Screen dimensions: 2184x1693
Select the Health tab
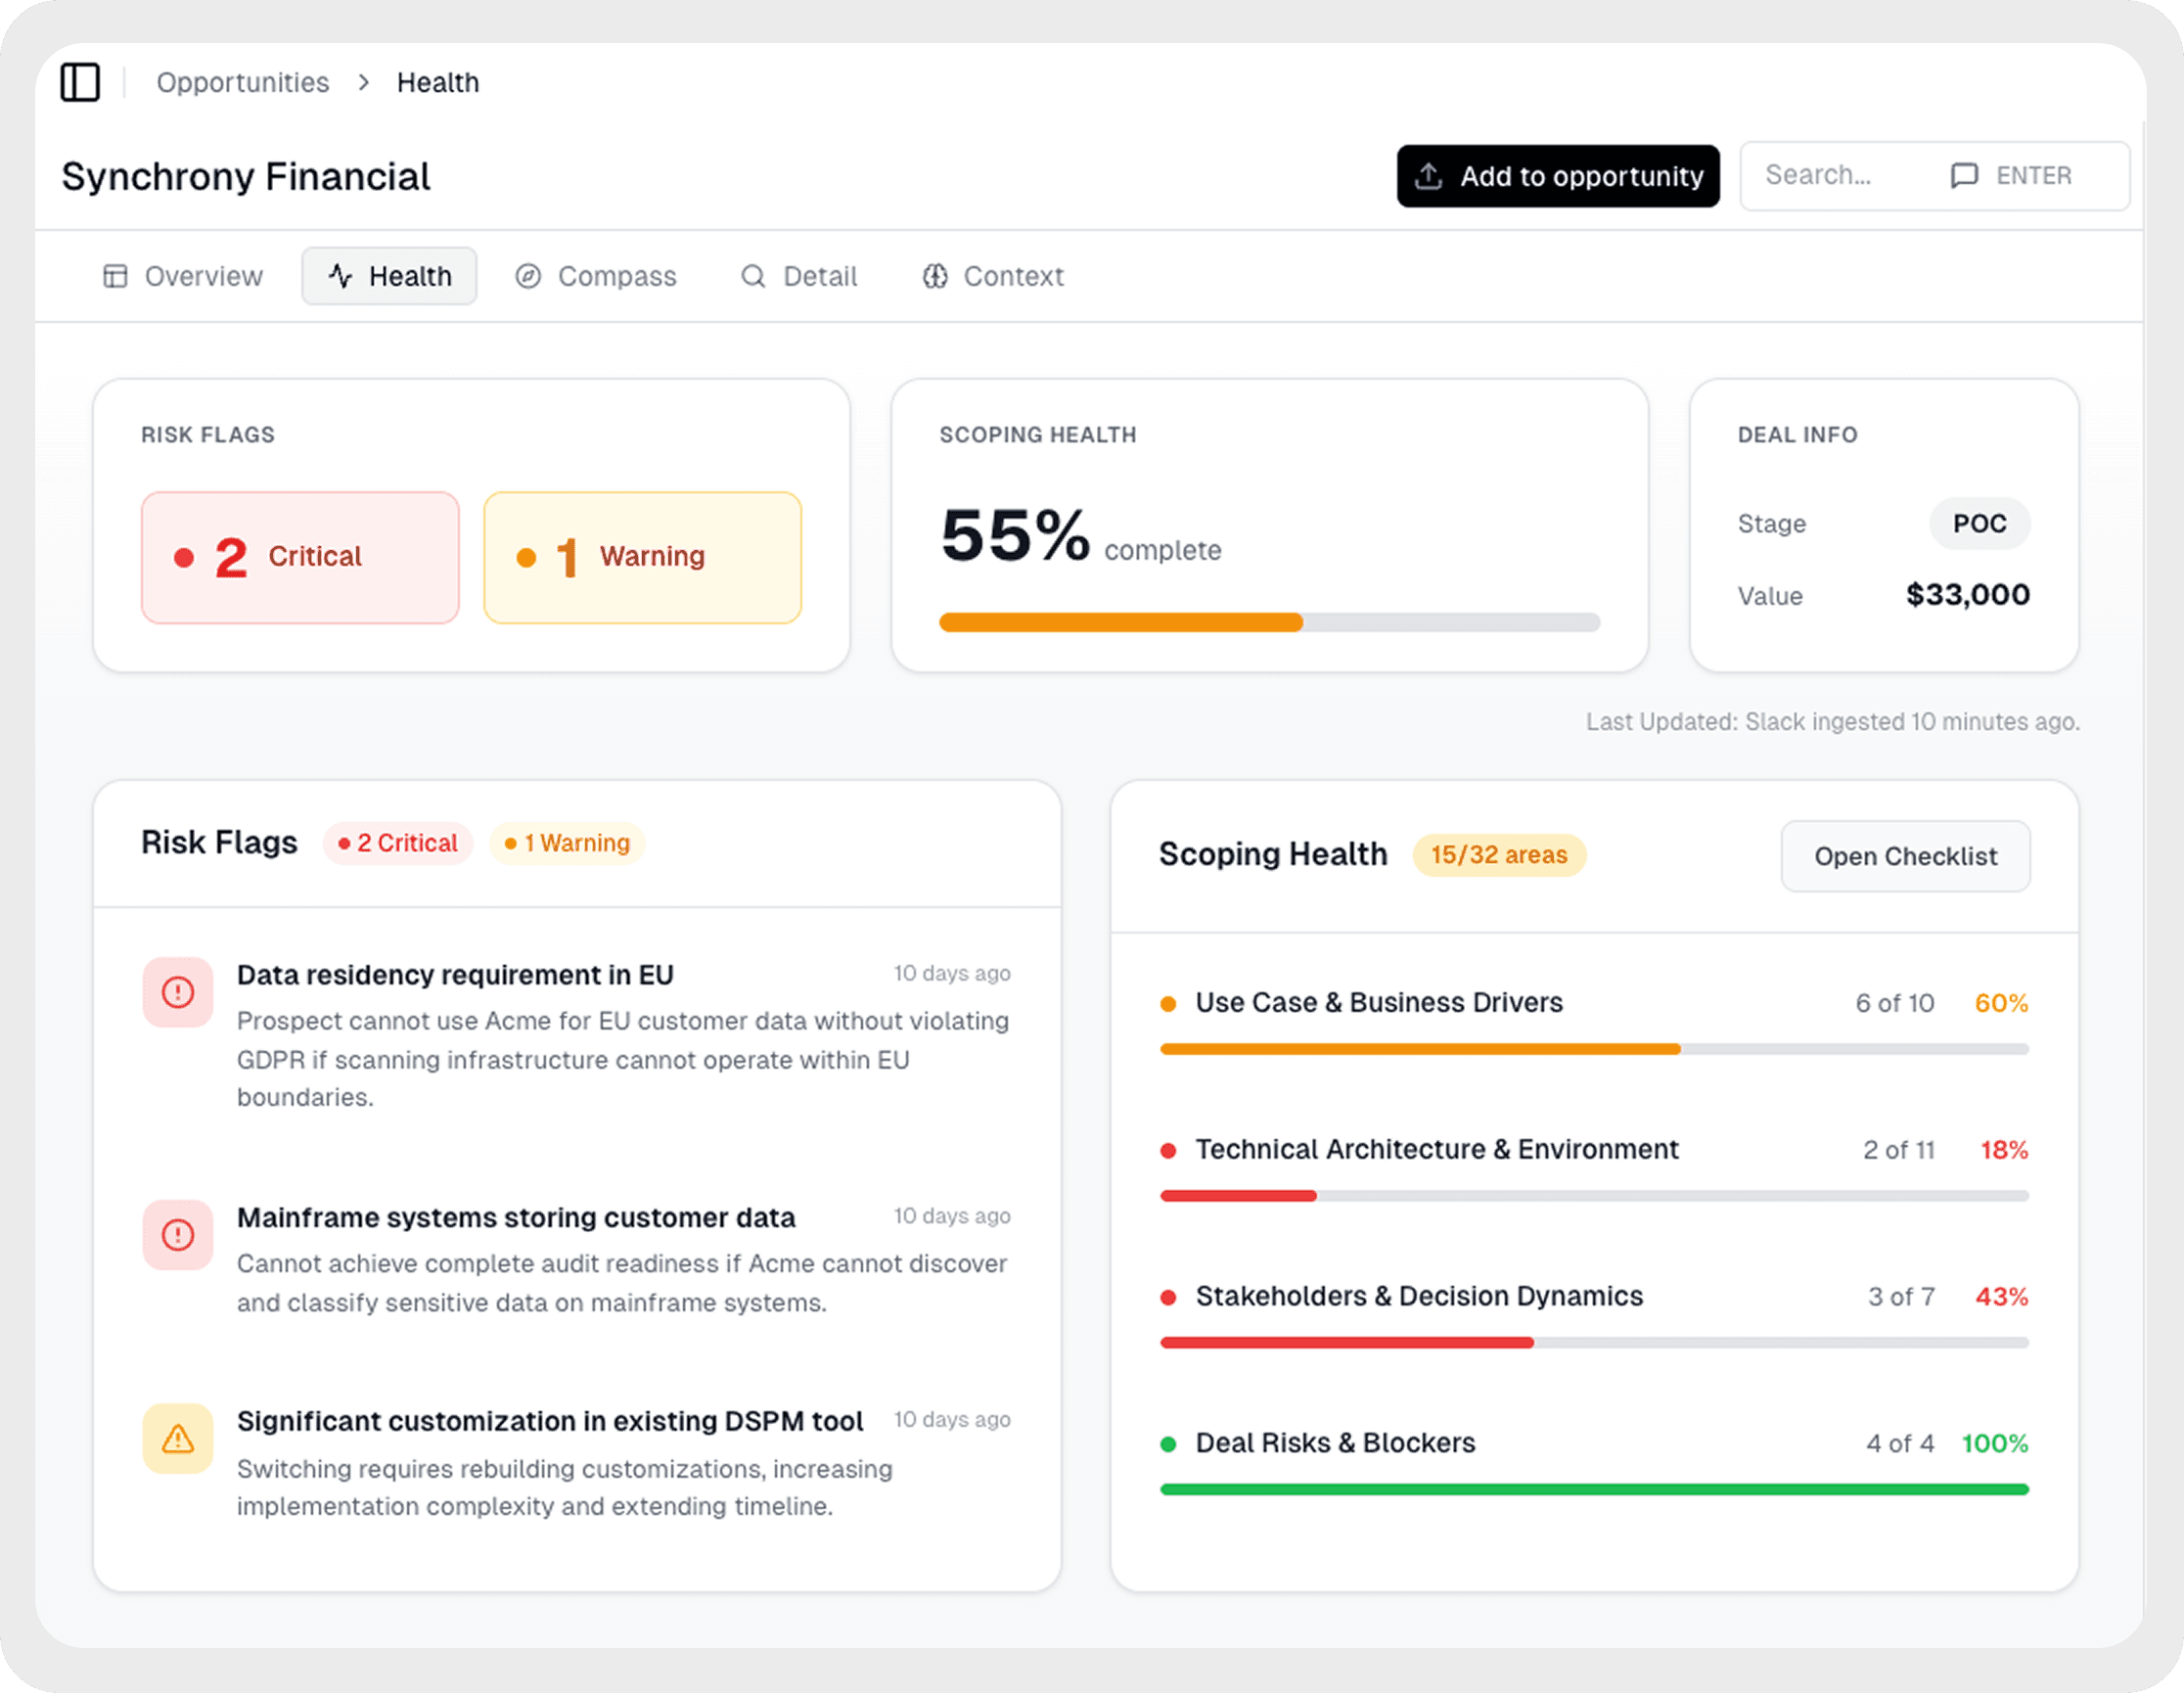point(389,276)
